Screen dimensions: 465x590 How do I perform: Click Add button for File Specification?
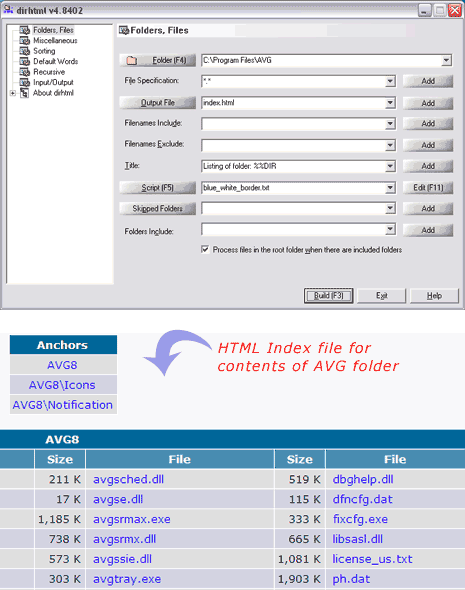coord(428,81)
